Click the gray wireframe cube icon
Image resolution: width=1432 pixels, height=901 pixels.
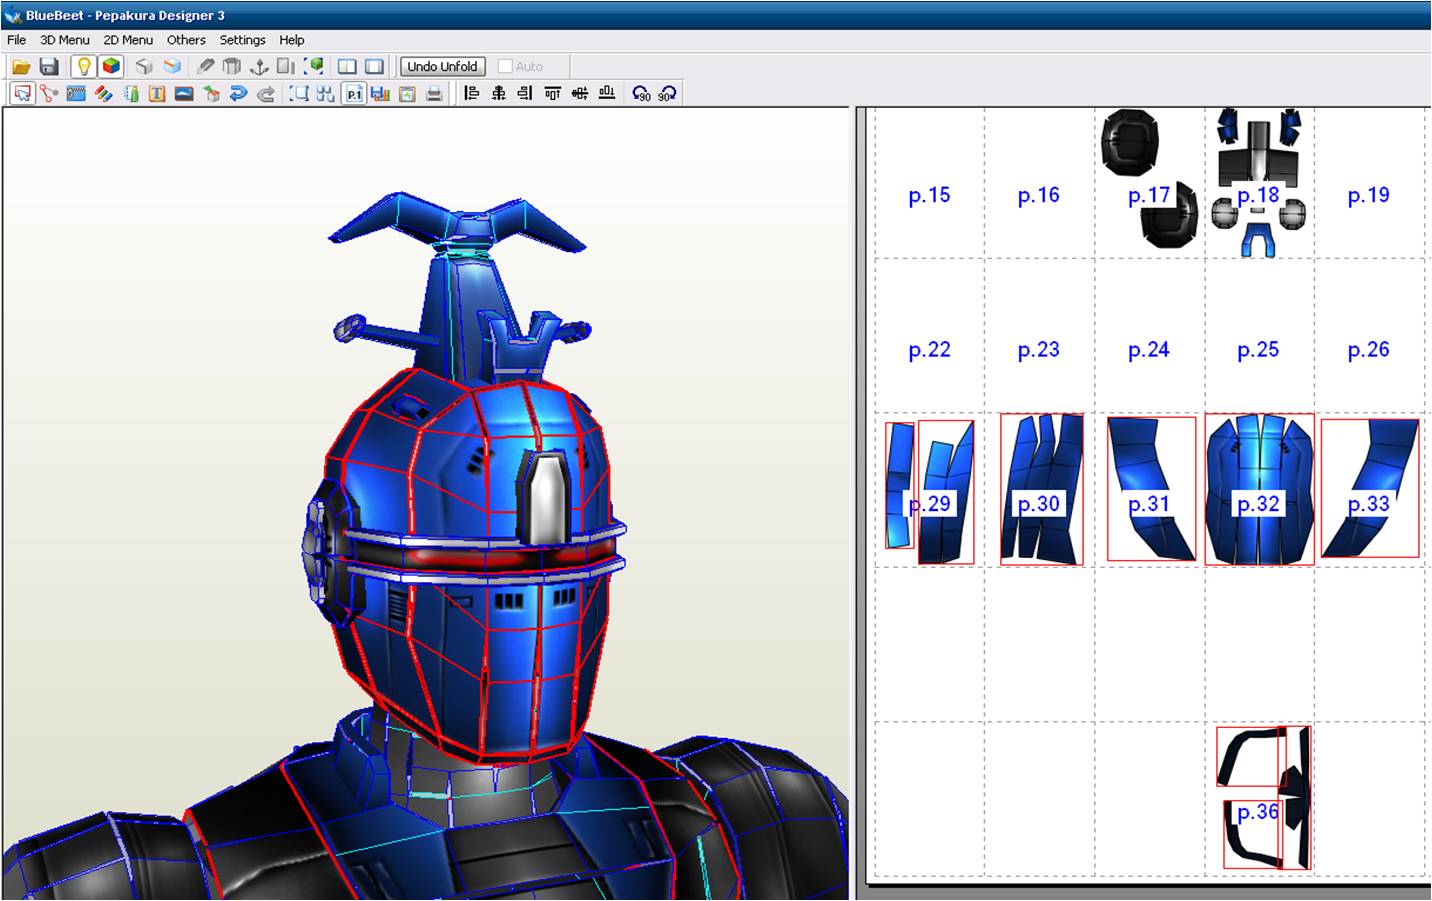145,67
